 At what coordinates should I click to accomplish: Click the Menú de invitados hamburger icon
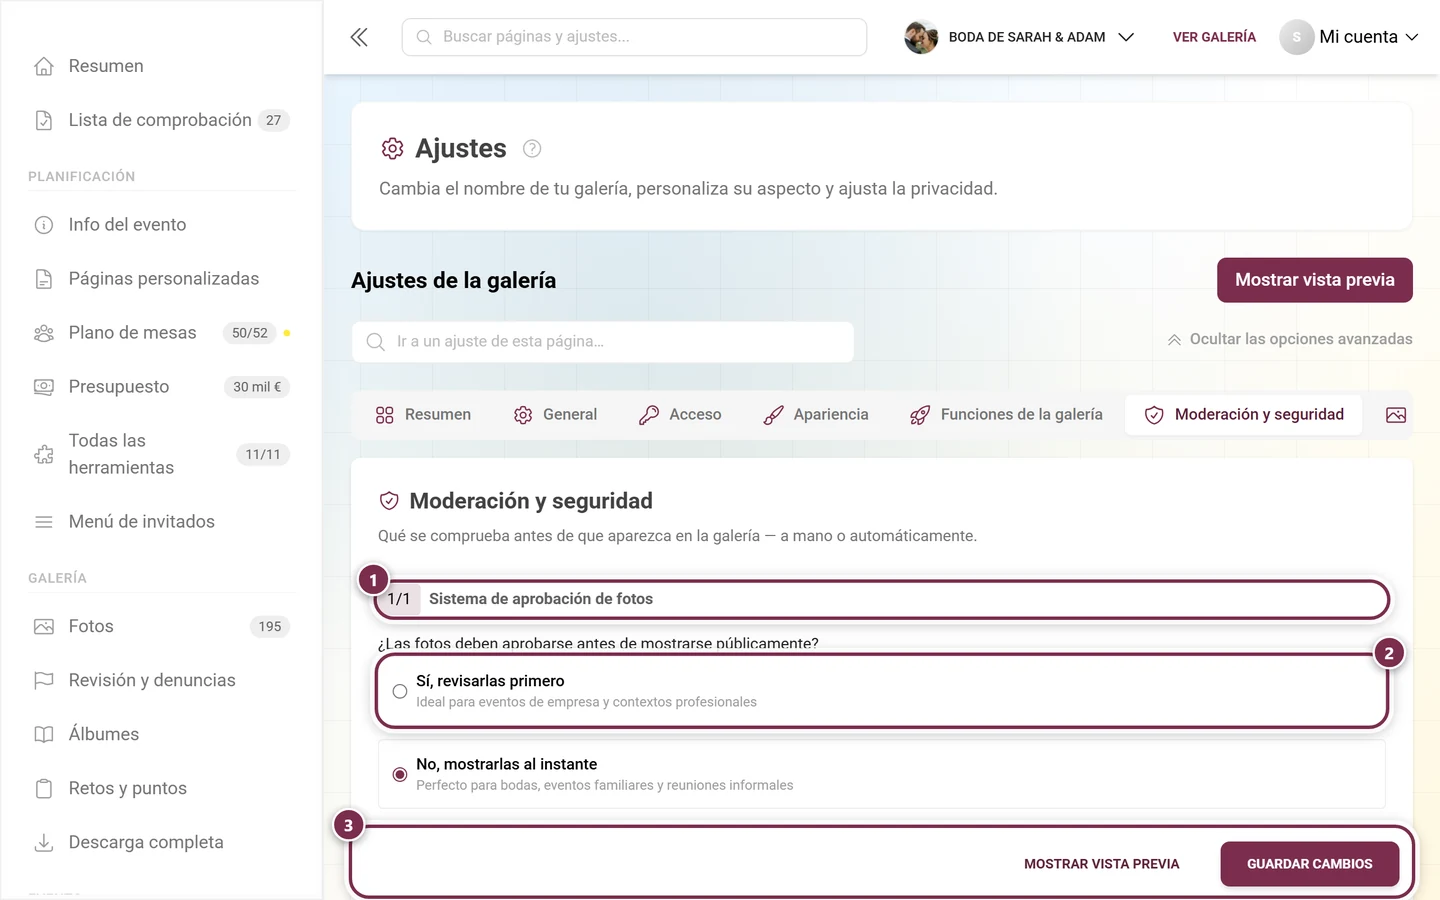coord(44,522)
